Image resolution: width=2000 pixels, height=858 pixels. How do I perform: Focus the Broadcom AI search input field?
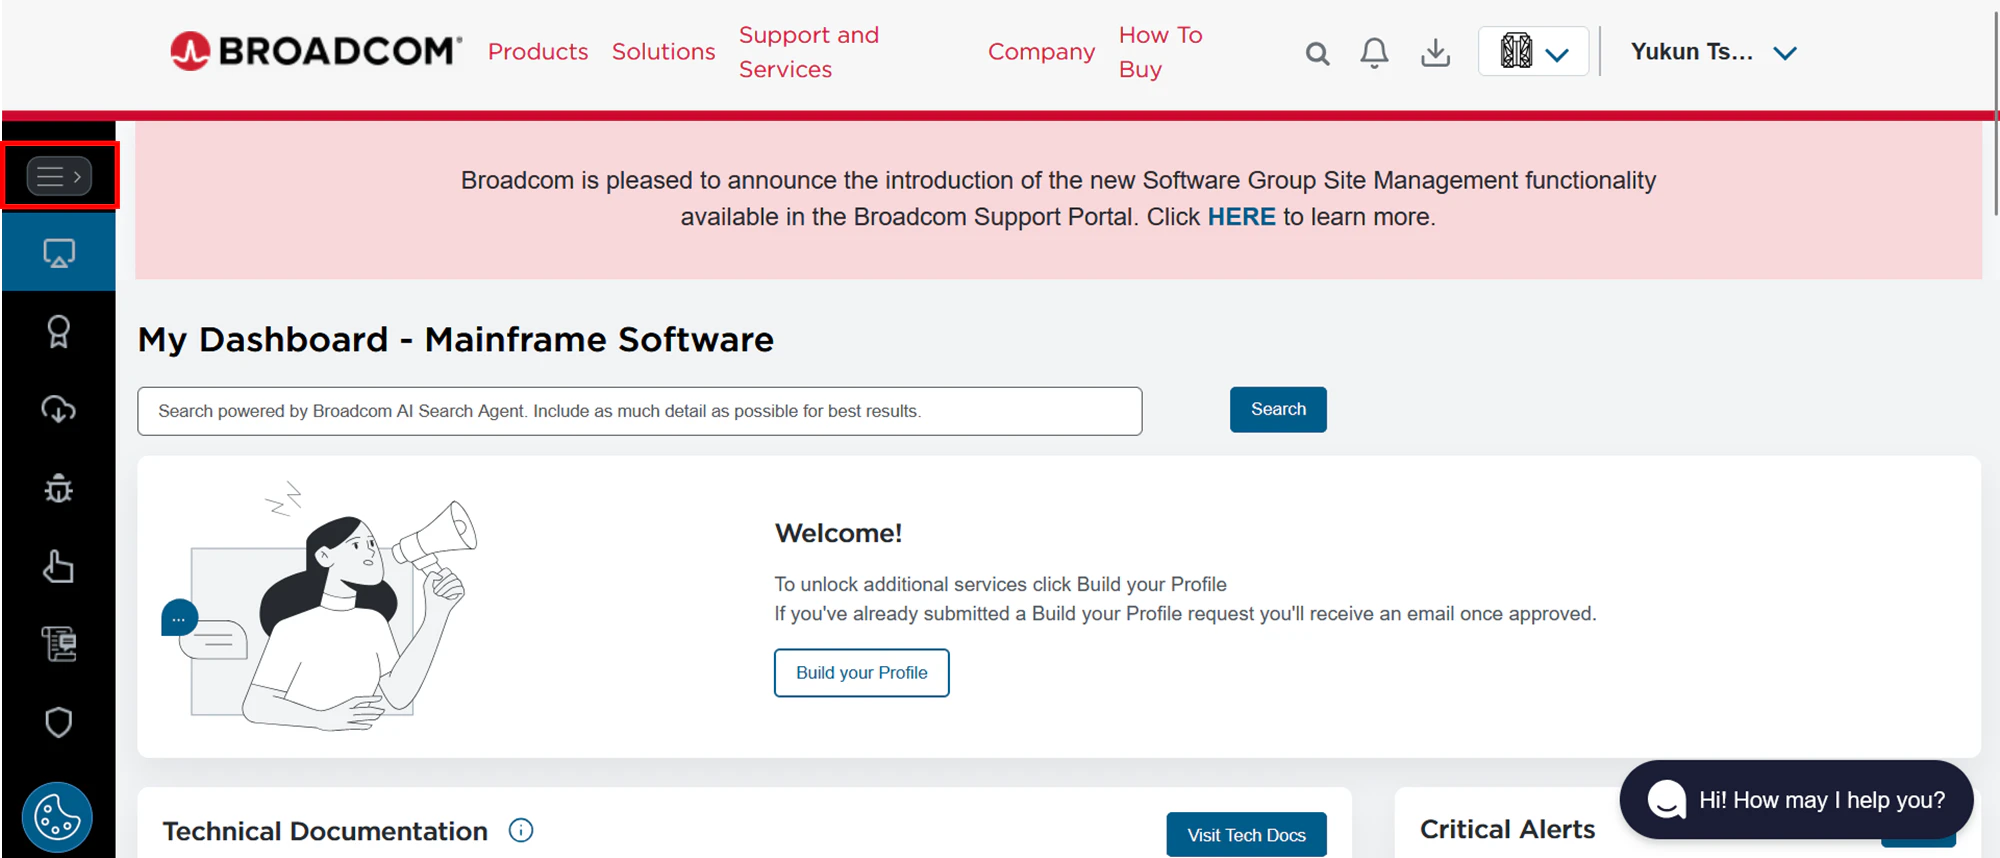tap(640, 411)
